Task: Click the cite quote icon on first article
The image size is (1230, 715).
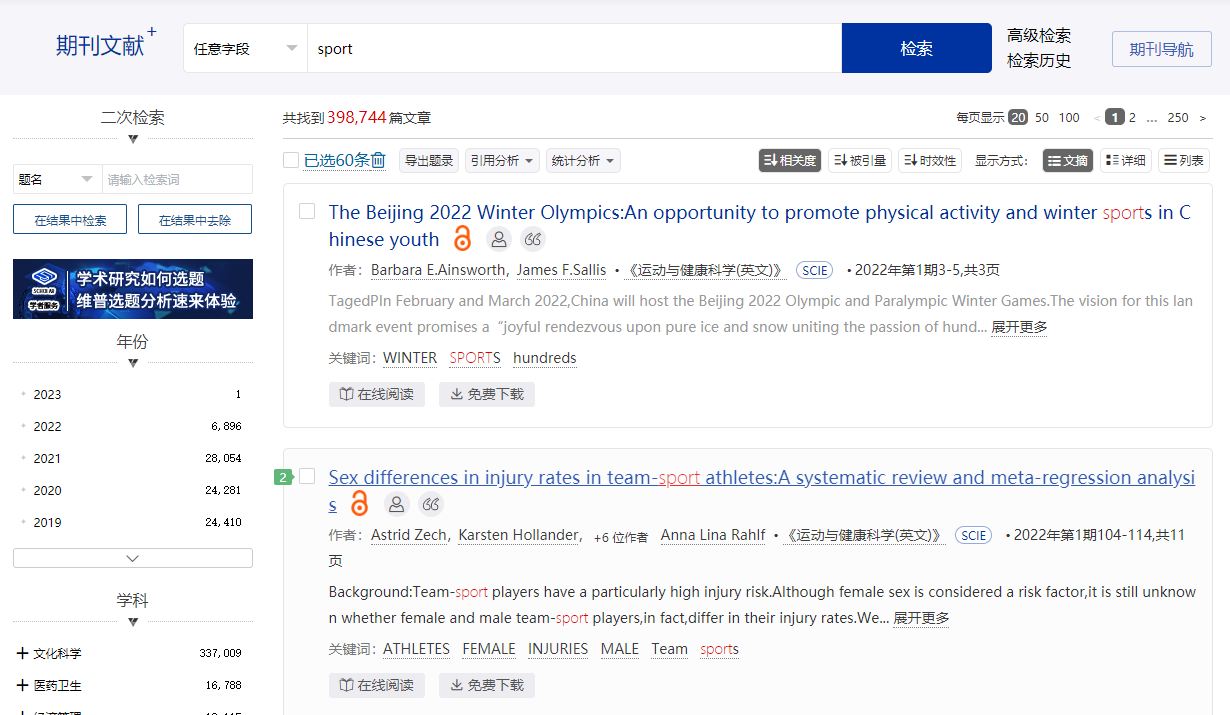Action: click(x=533, y=239)
